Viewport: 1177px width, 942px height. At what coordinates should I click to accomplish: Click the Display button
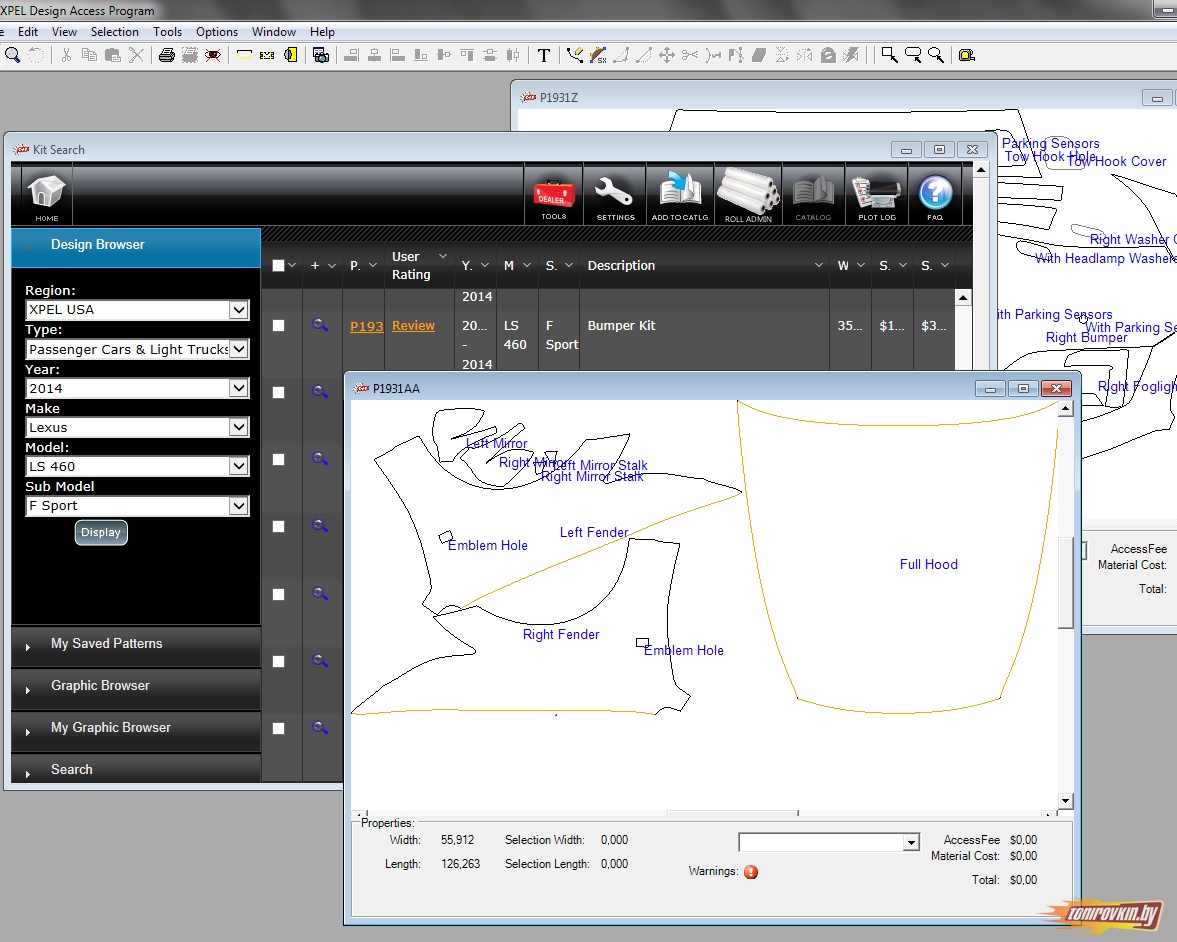pyautogui.click(x=101, y=532)
